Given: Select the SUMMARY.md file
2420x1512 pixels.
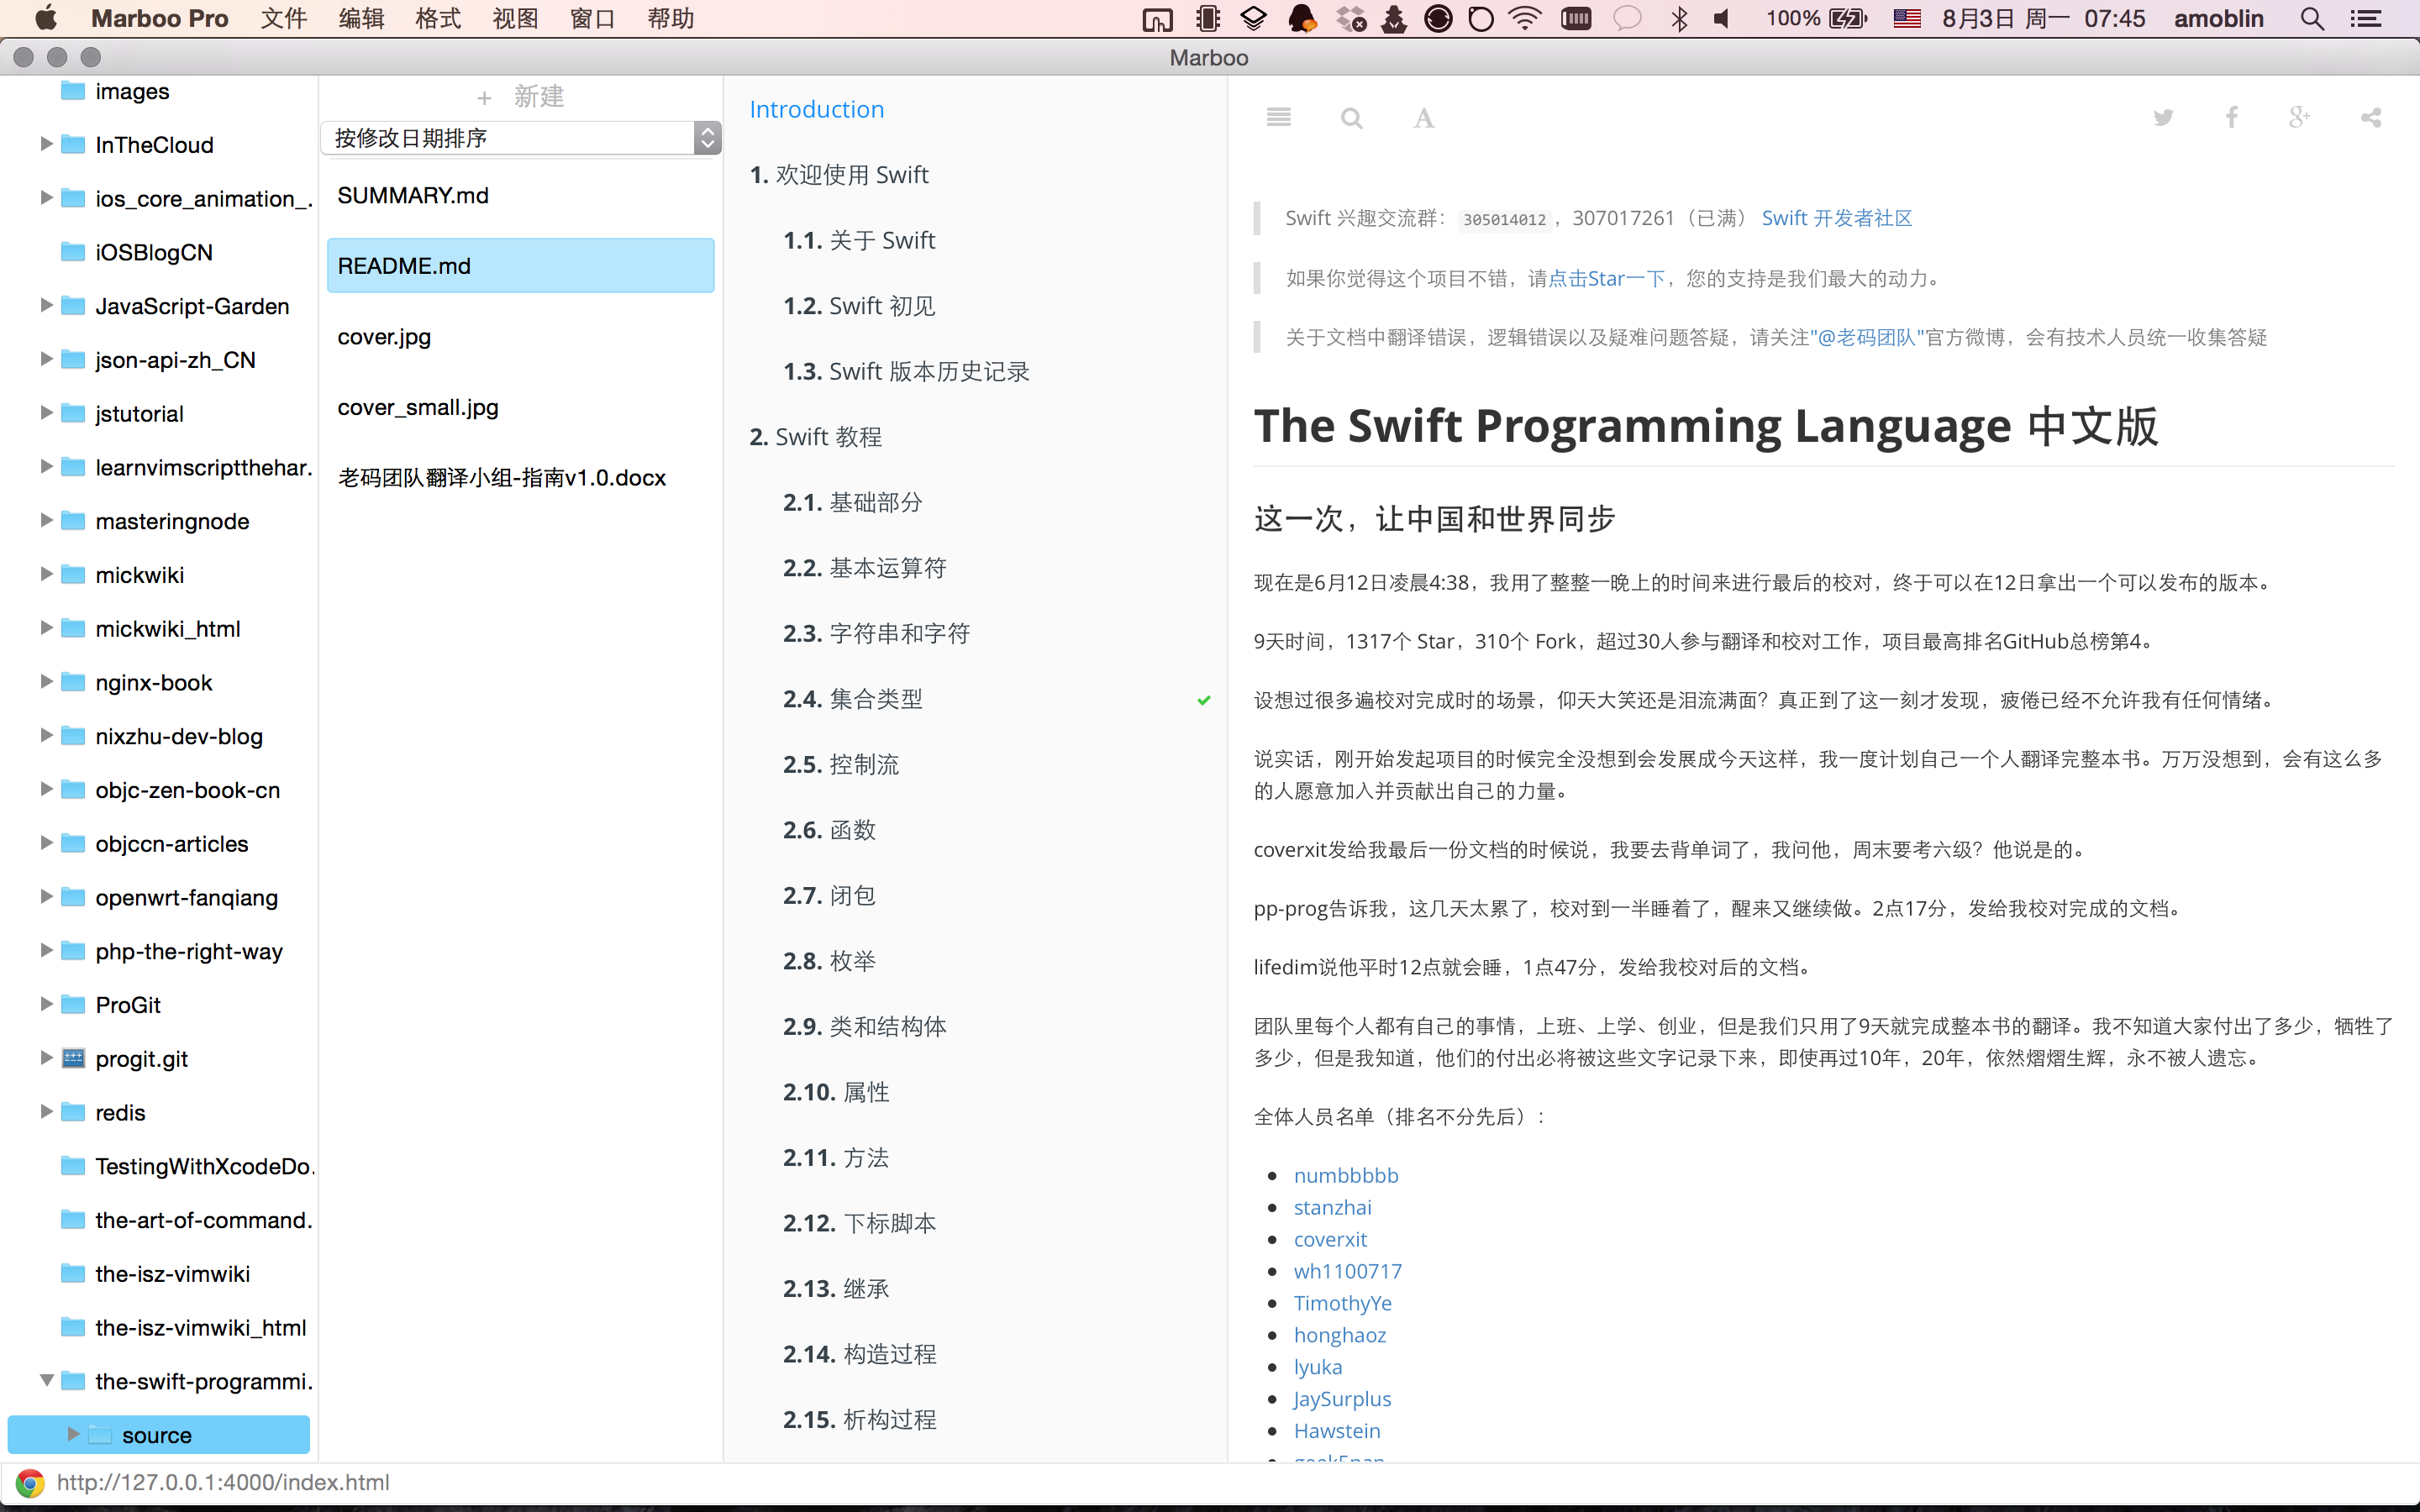Looking at the screenshot, I should (413, 196).
